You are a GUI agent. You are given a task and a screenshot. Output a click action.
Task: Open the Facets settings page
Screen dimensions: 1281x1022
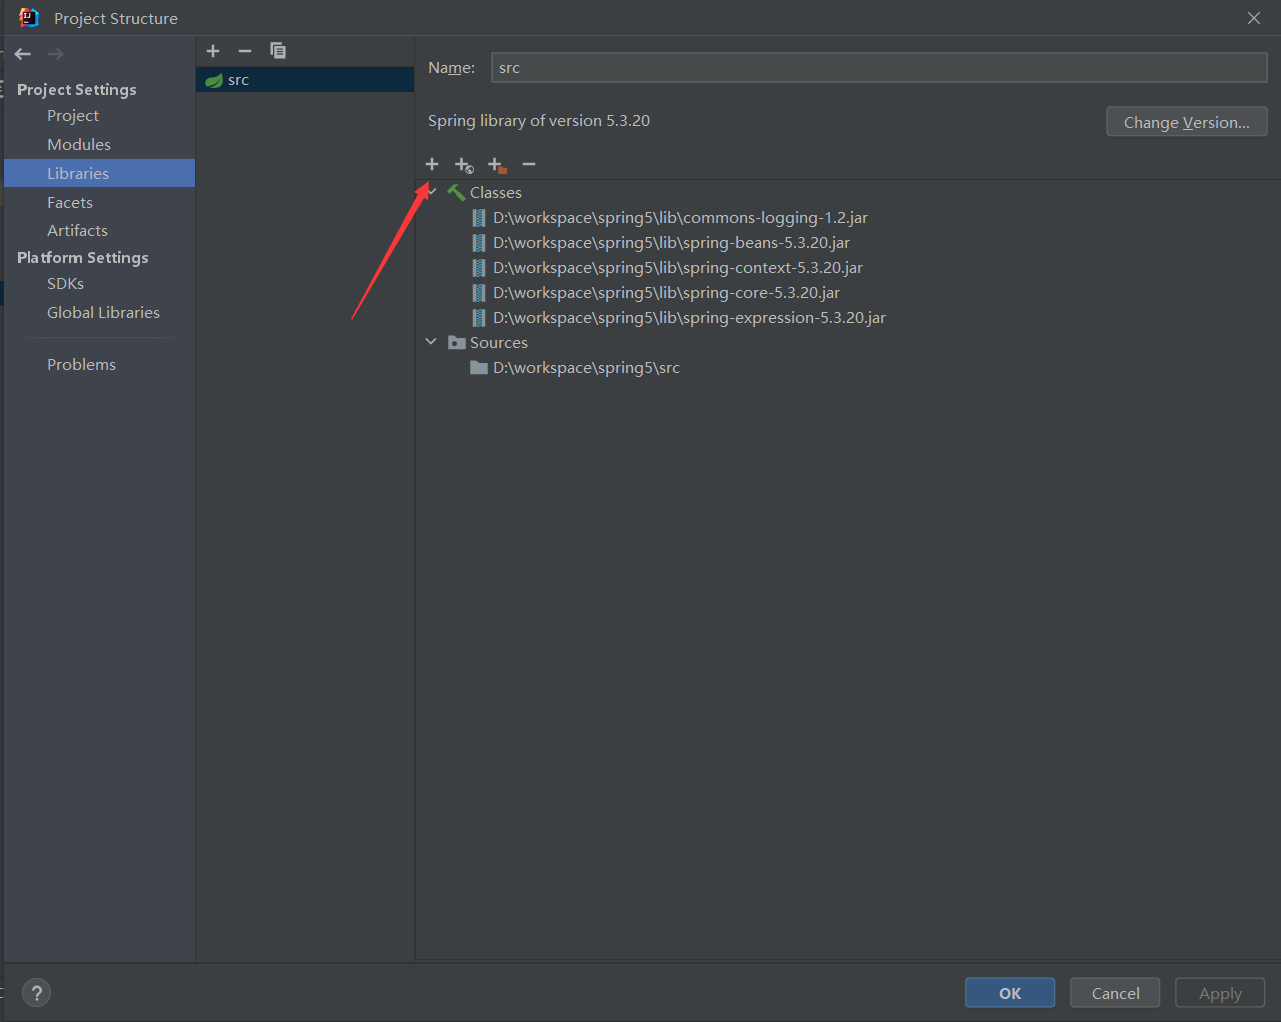(x=70, y=203)
